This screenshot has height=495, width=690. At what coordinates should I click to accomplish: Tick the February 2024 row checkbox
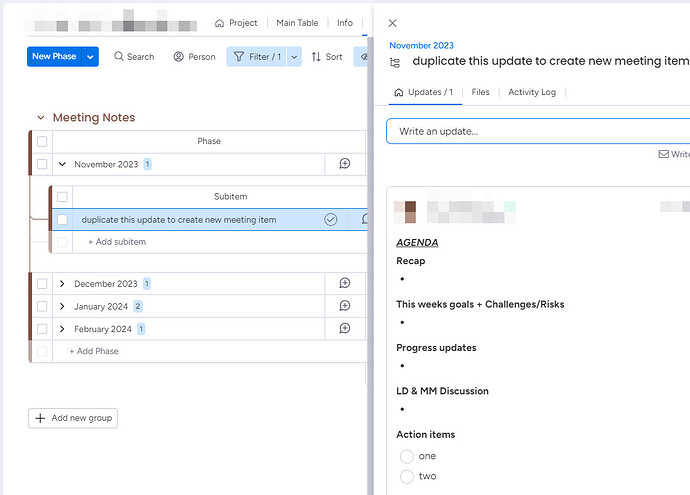coord(42,329)
